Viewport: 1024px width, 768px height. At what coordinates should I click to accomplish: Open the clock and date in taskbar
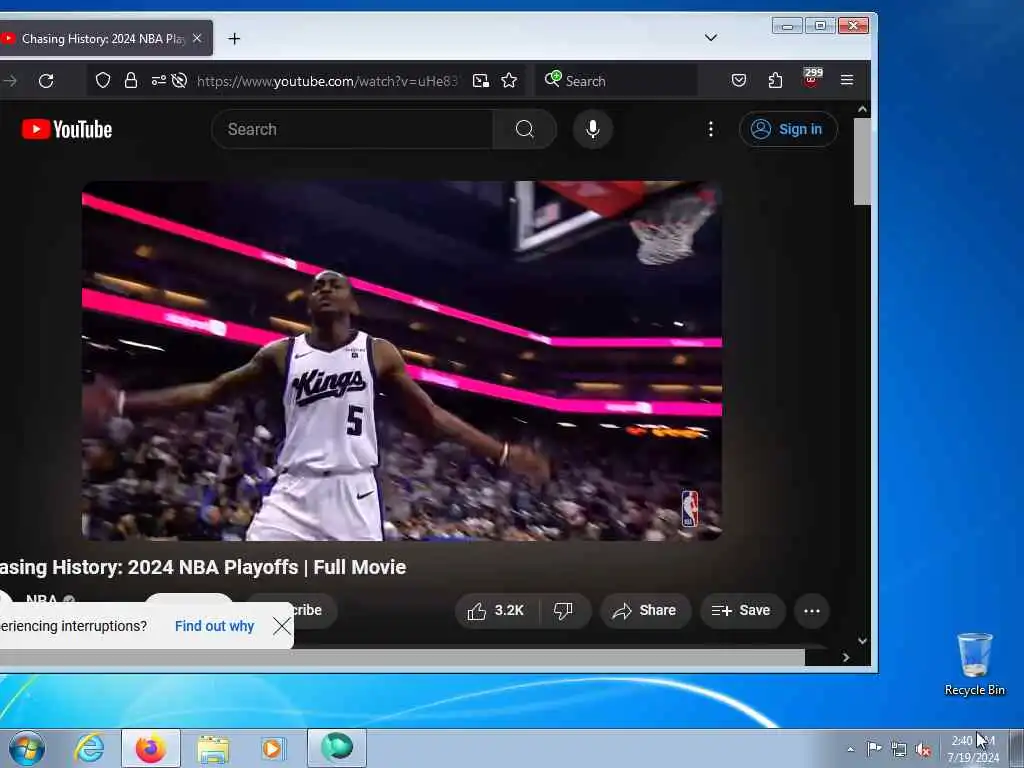coord(973,749)
